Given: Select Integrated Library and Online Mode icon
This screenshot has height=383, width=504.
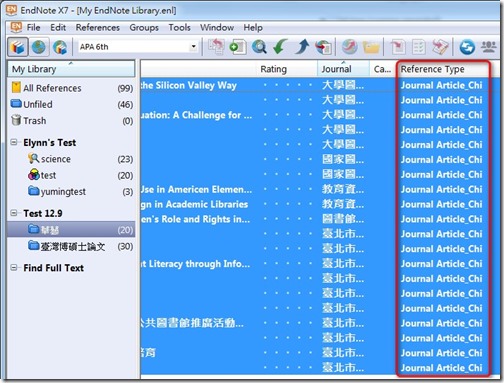Looking at the screenshot, I should 60,47.
